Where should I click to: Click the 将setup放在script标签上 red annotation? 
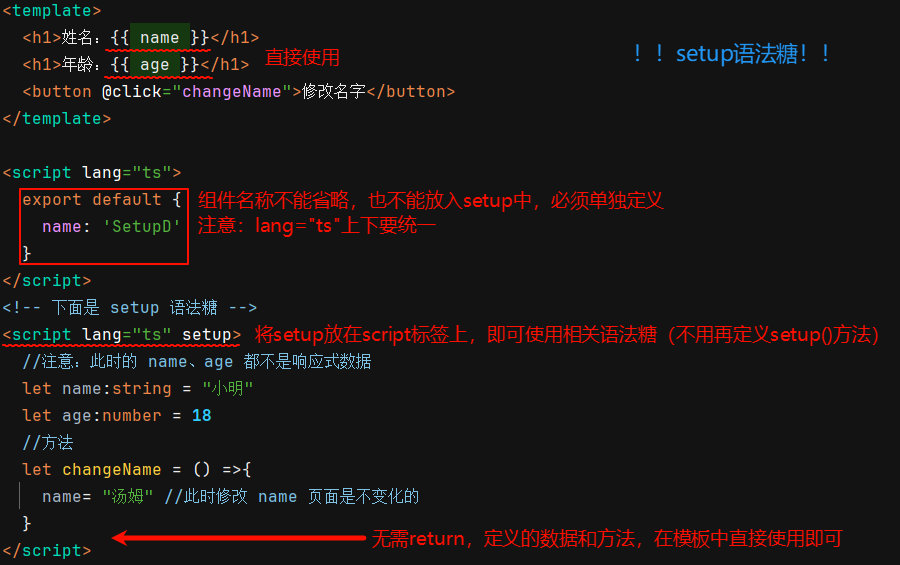point(566,334)
